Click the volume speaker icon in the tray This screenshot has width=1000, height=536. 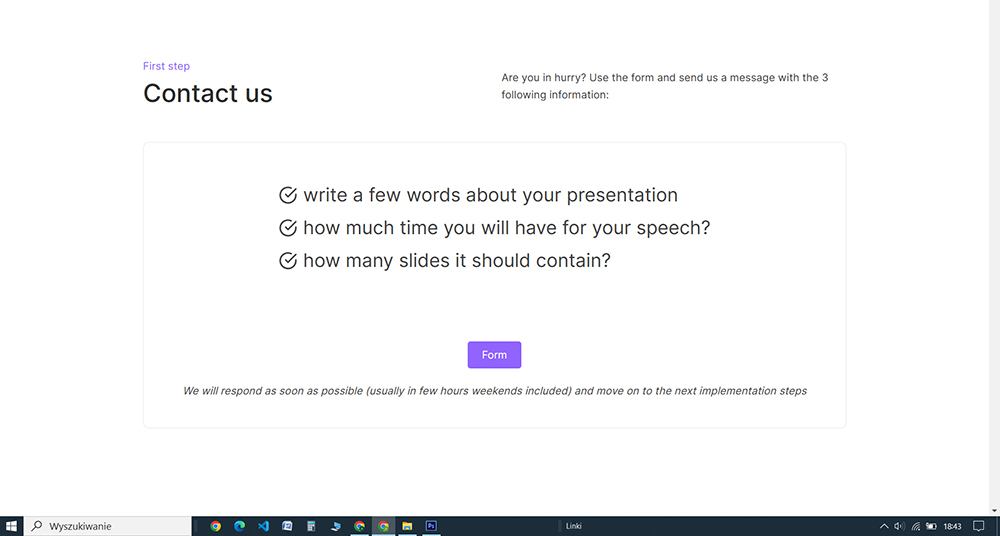click(x=899, y=526)
